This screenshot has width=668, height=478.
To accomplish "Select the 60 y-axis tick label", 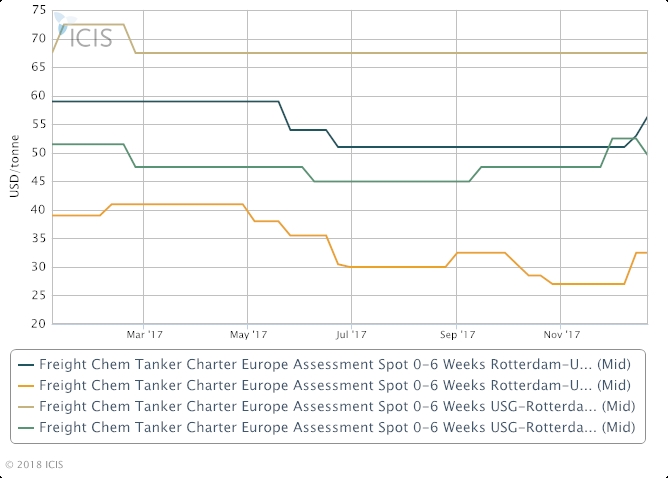I will click(38, 96).
